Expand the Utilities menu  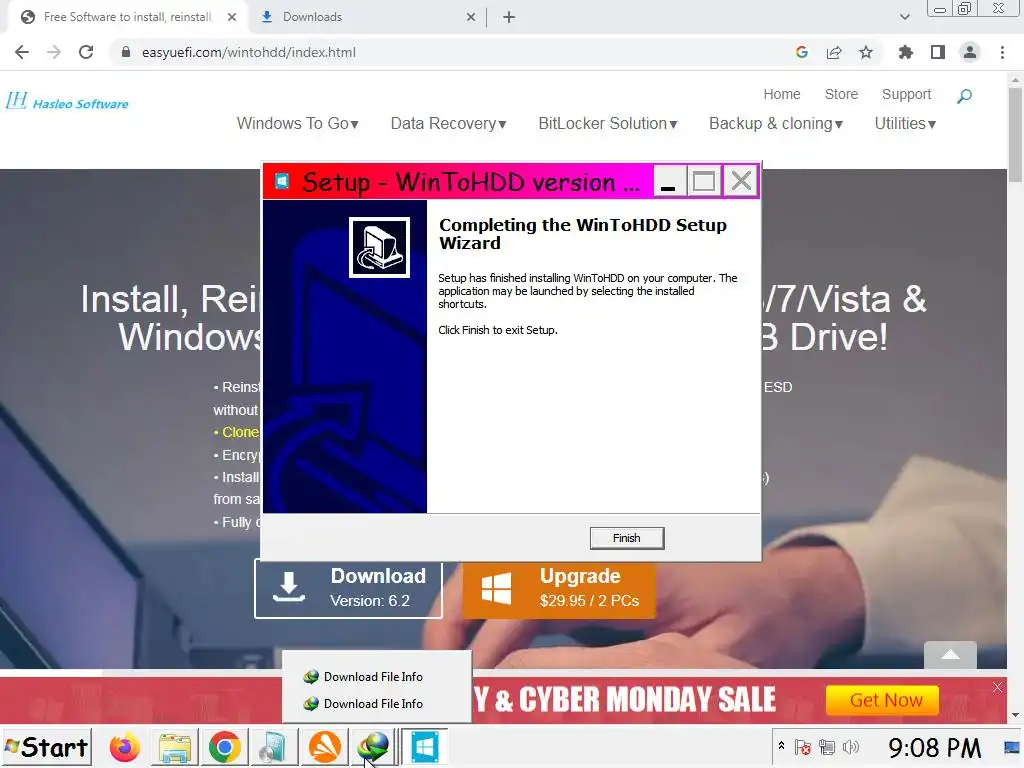[x=905, y=123]
